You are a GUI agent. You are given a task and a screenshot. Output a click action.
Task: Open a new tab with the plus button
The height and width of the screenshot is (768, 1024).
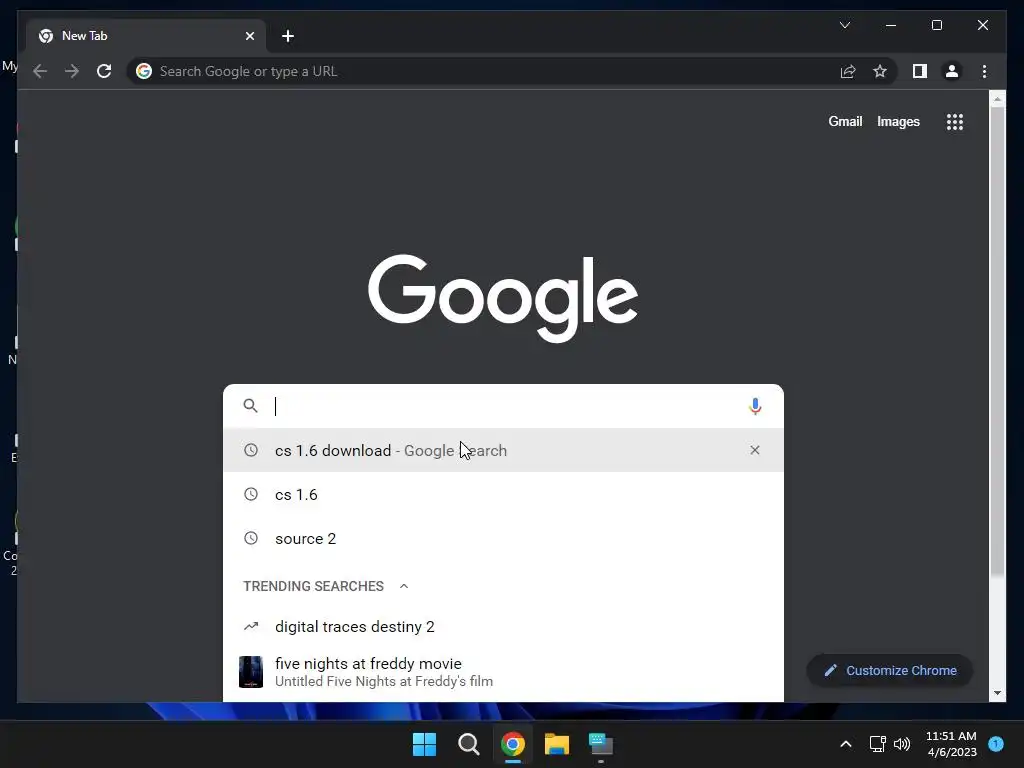(x=288, y=36)
